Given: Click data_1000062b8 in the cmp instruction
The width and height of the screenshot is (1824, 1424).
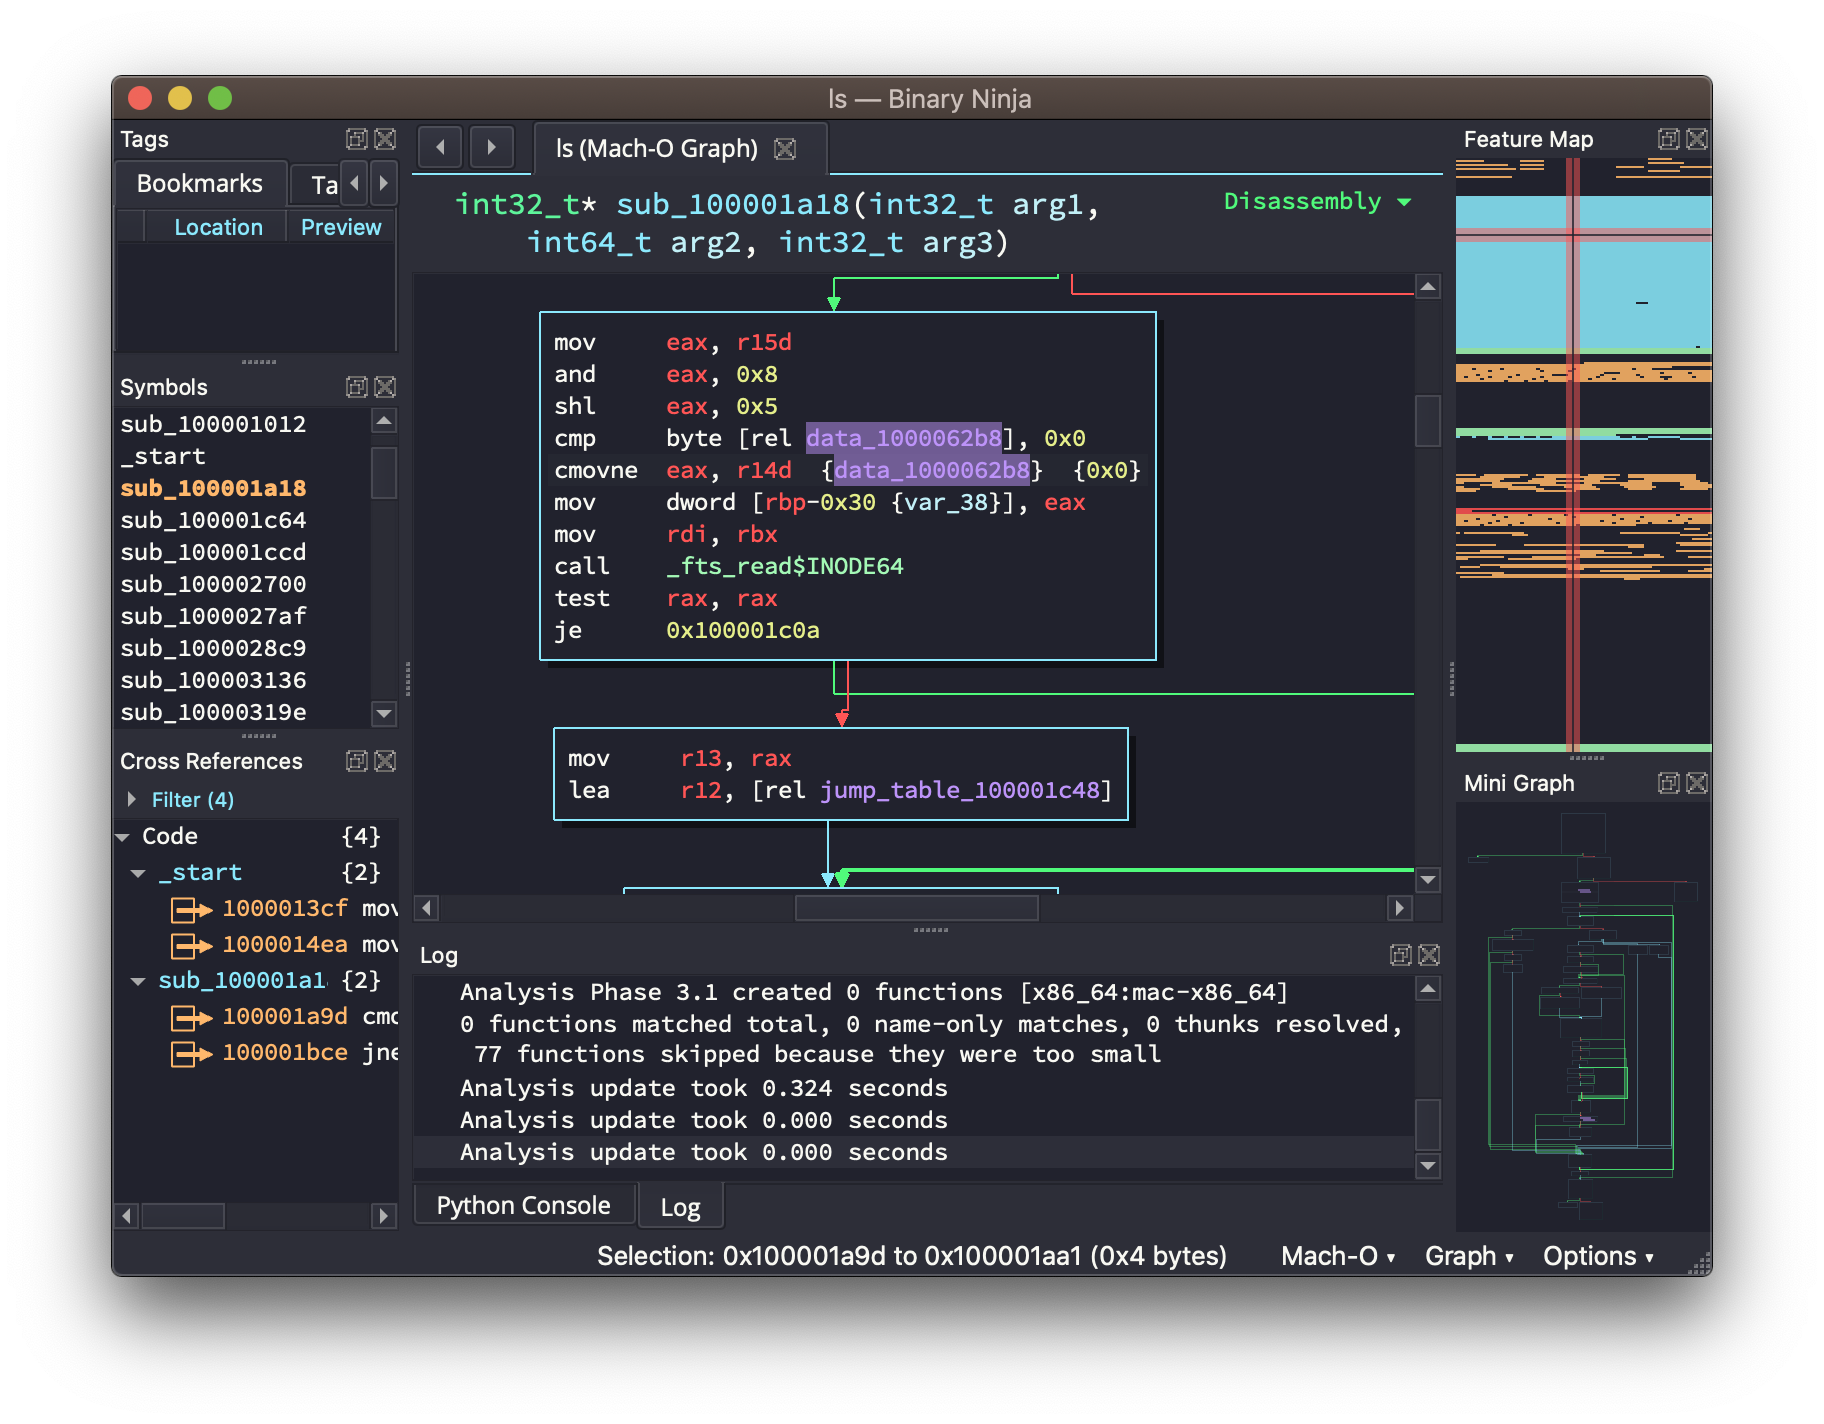Looking at the screenshot, I should 904,438.
